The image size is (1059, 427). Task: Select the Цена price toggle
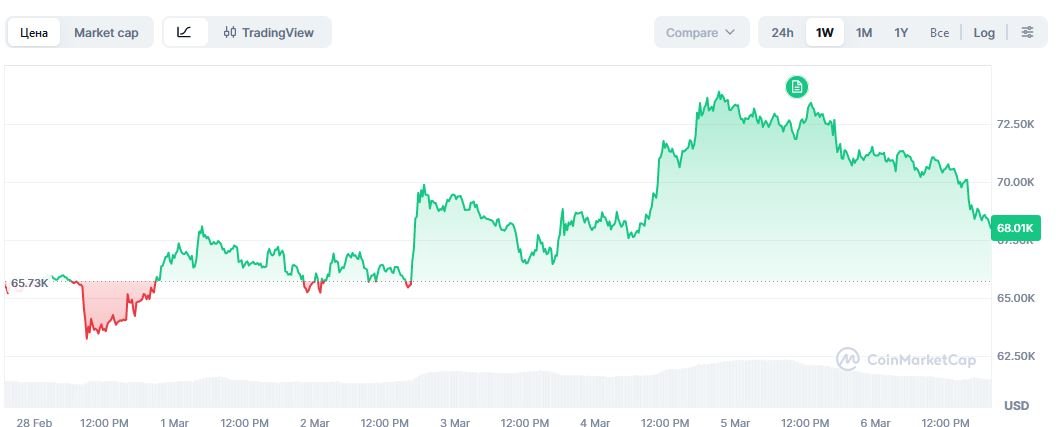pos(35,32)
